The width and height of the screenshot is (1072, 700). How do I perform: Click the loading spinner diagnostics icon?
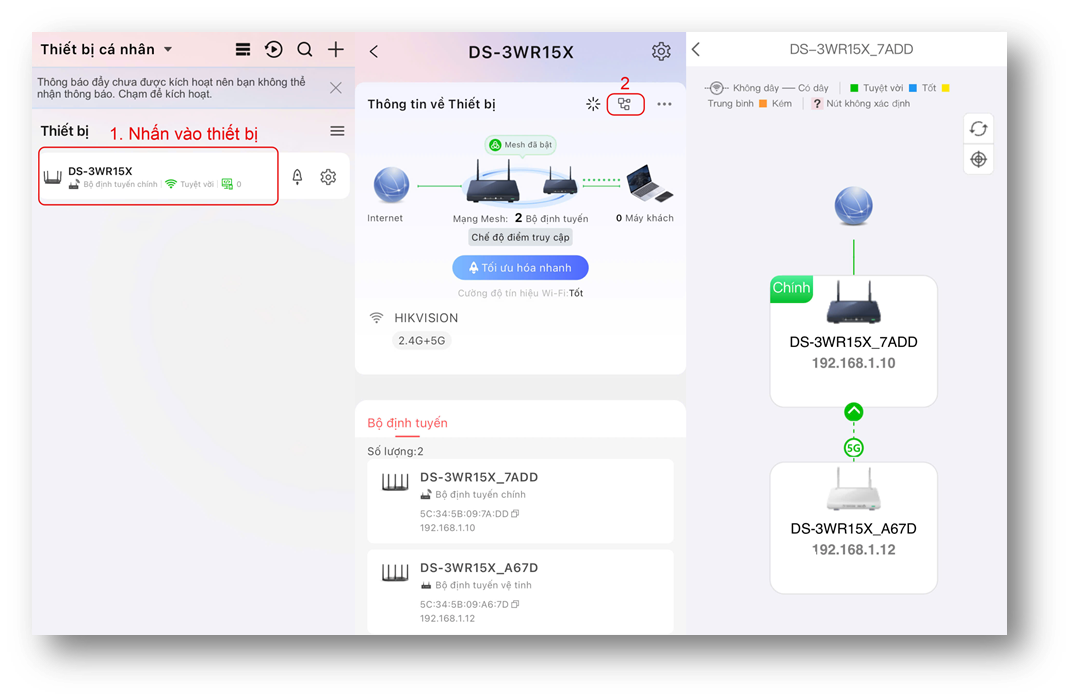tap(593, 104)
